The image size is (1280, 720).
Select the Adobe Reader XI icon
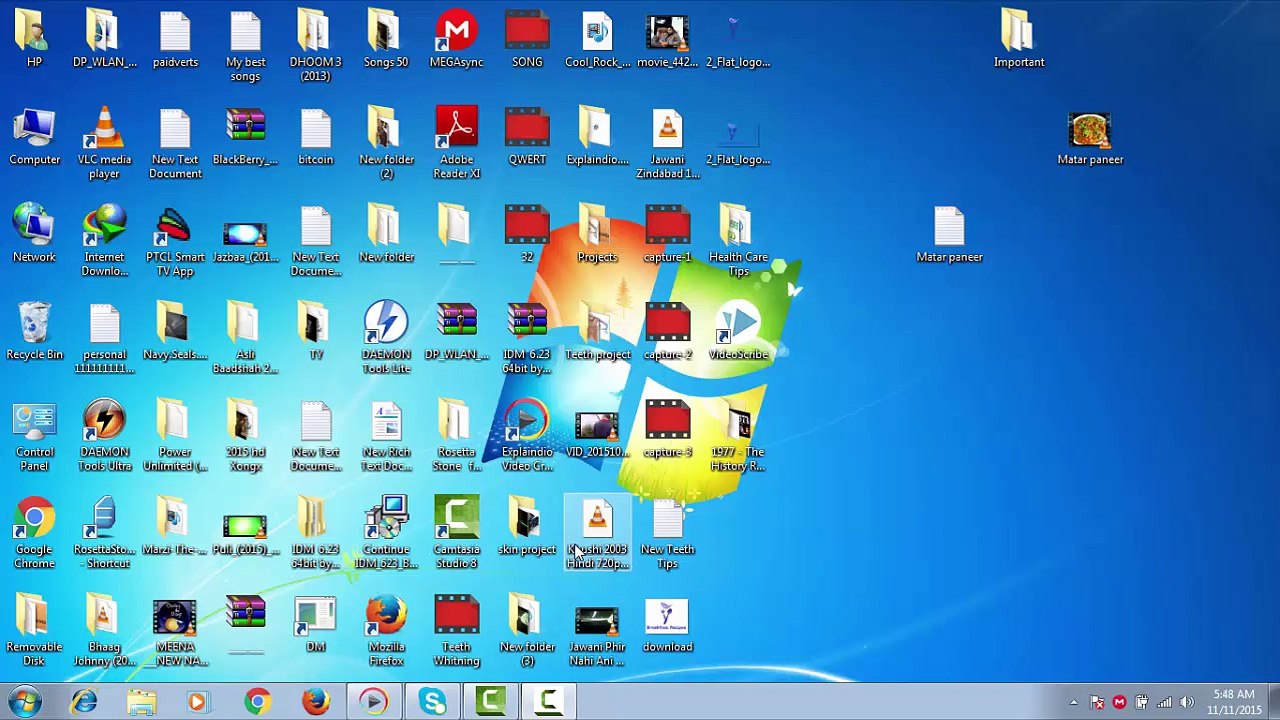[457, 144]
